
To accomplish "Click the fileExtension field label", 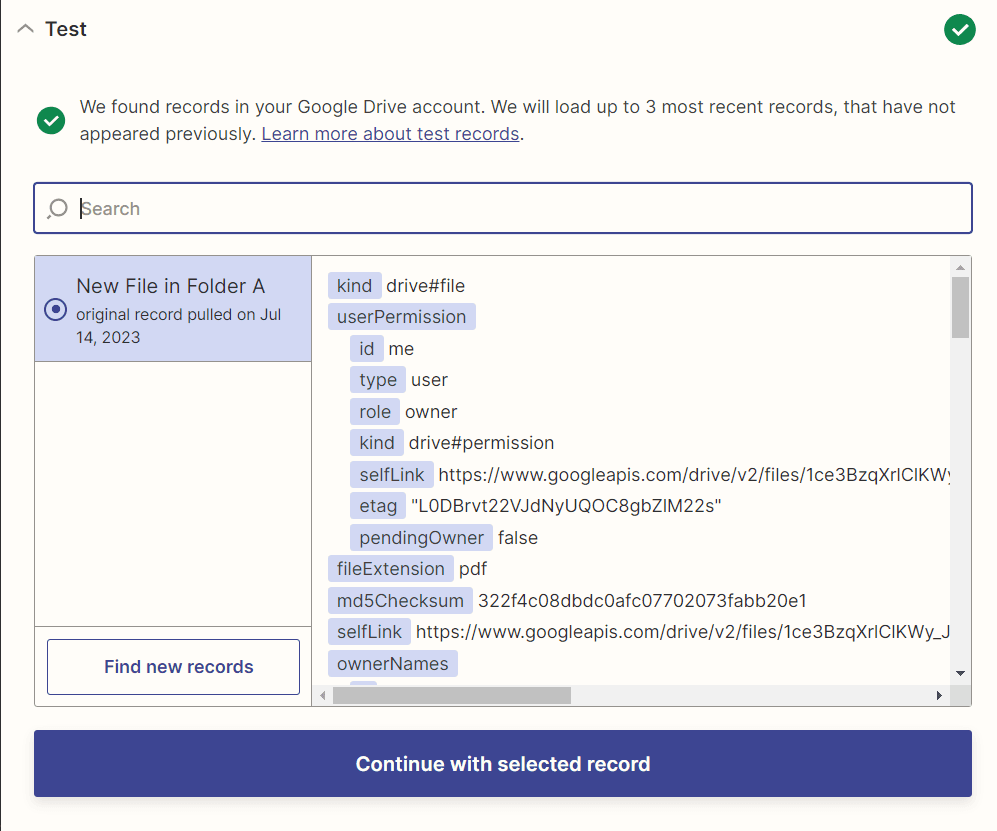I will click(390, 569).
